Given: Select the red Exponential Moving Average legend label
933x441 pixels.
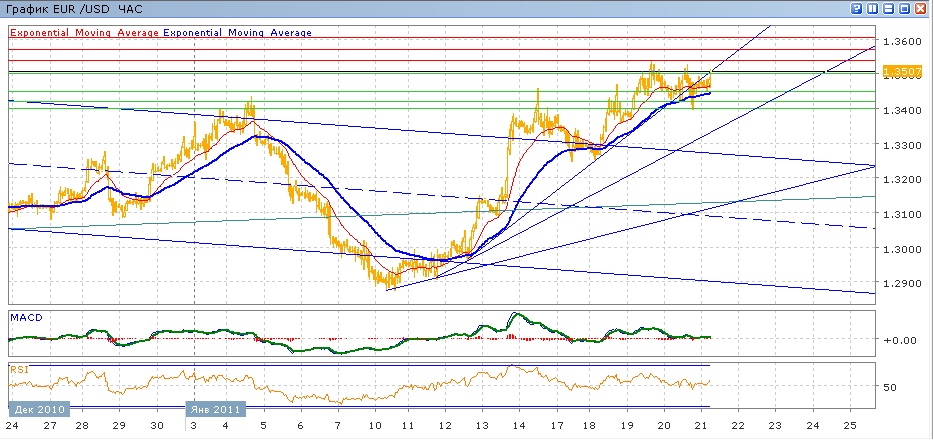Looking at the screenshot, I should (x=84, y=33).
